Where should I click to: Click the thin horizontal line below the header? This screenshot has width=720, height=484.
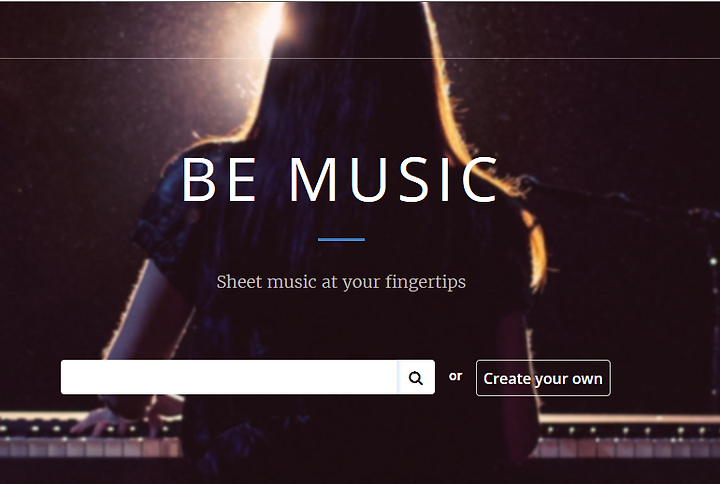pos(360,58)
